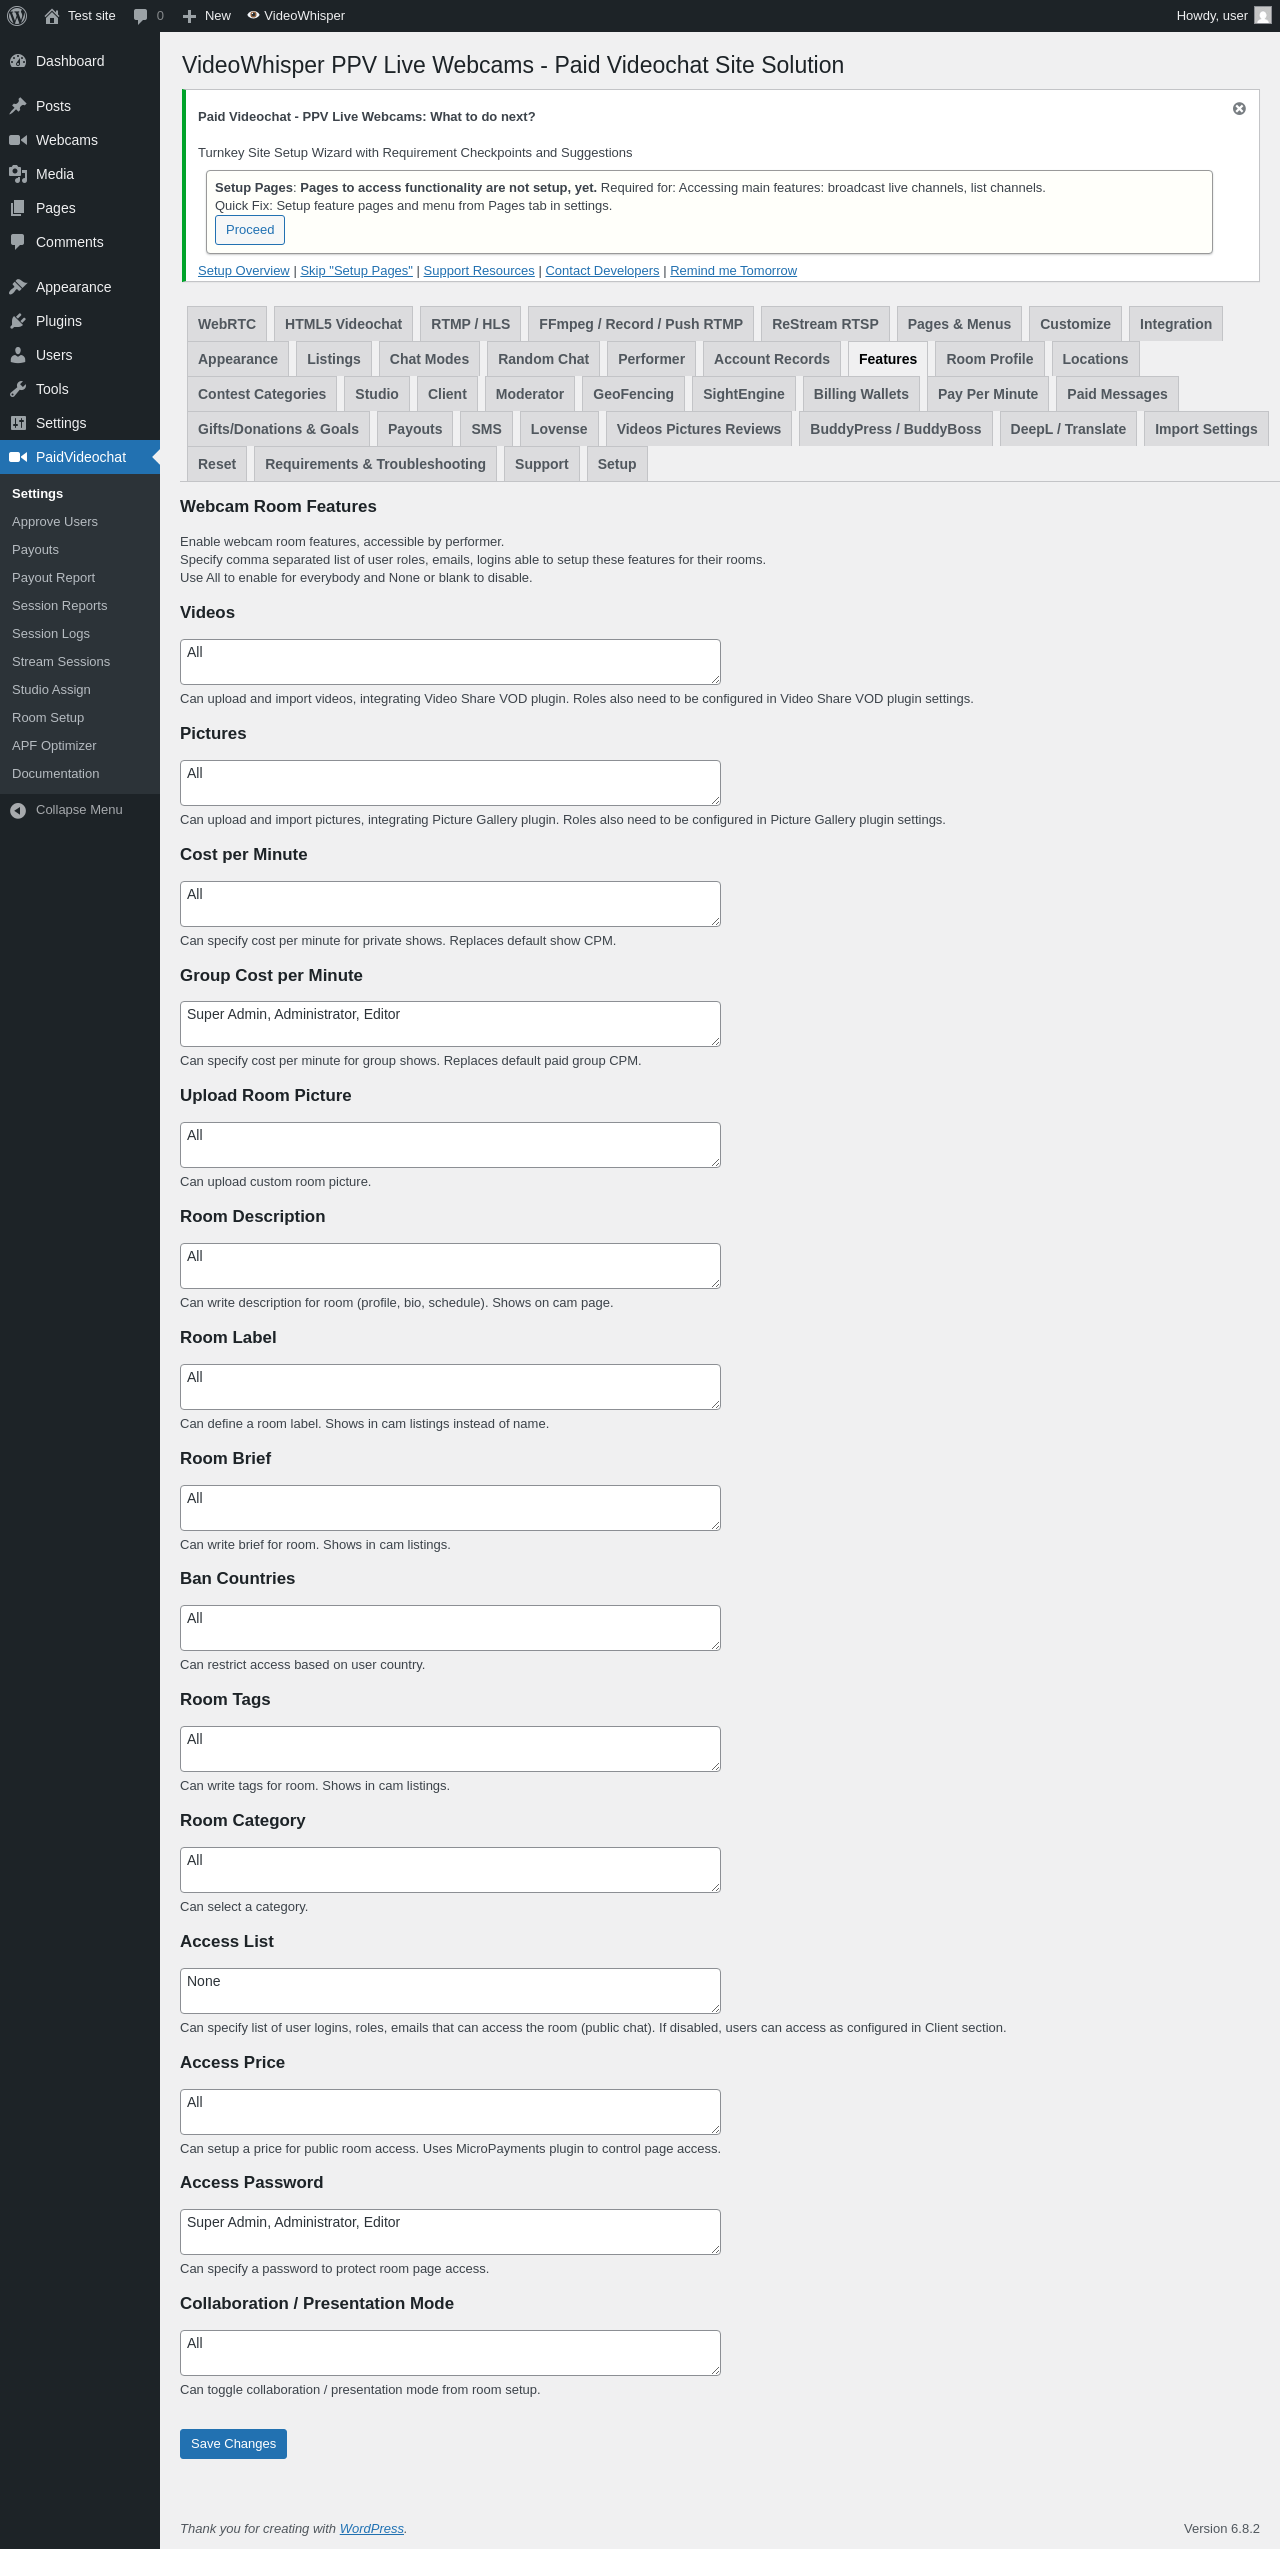Screen dimensions: 1280x2549
Task: Click Remind me Tomorrow link
Action: tap(733, 271)
